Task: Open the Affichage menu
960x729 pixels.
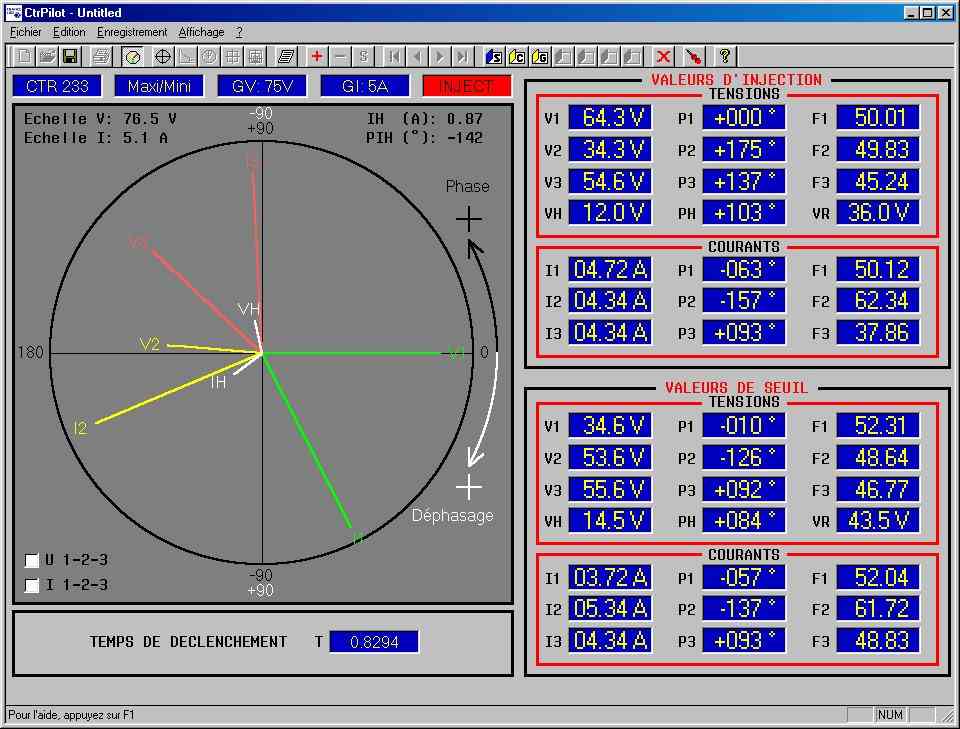Action: coord(201,32)
